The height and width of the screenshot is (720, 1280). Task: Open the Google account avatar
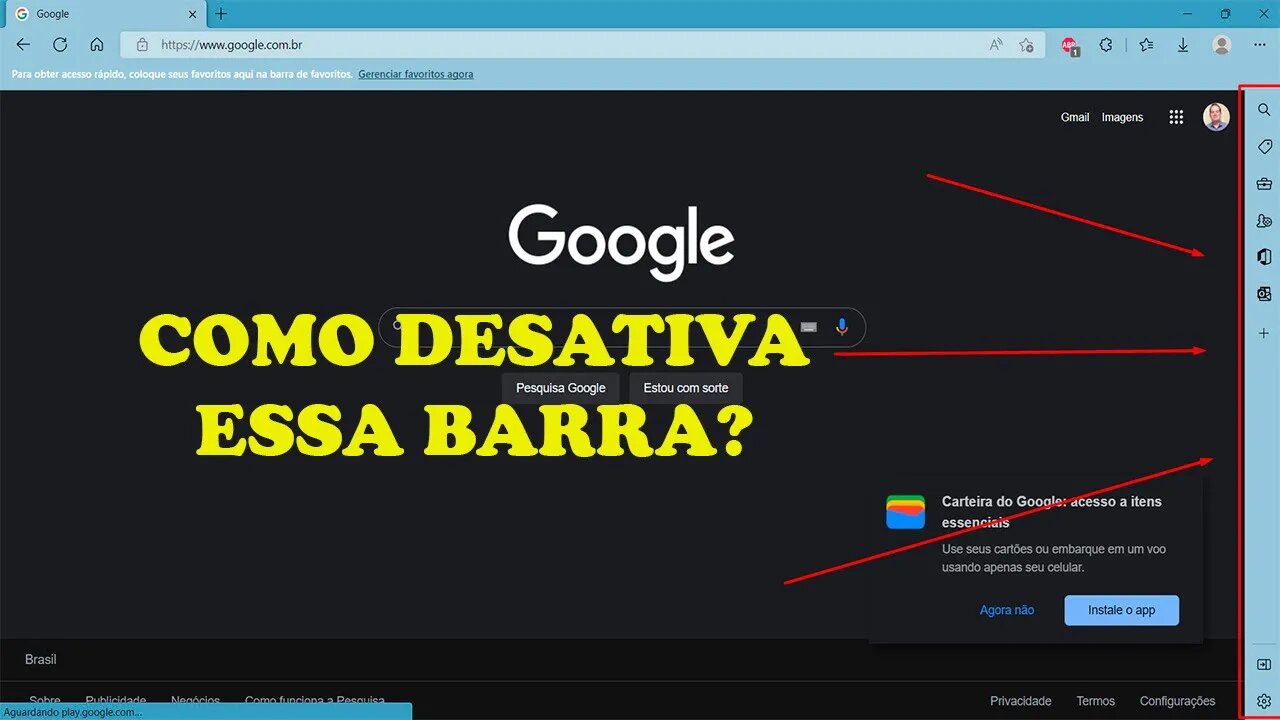(1216, 117)
